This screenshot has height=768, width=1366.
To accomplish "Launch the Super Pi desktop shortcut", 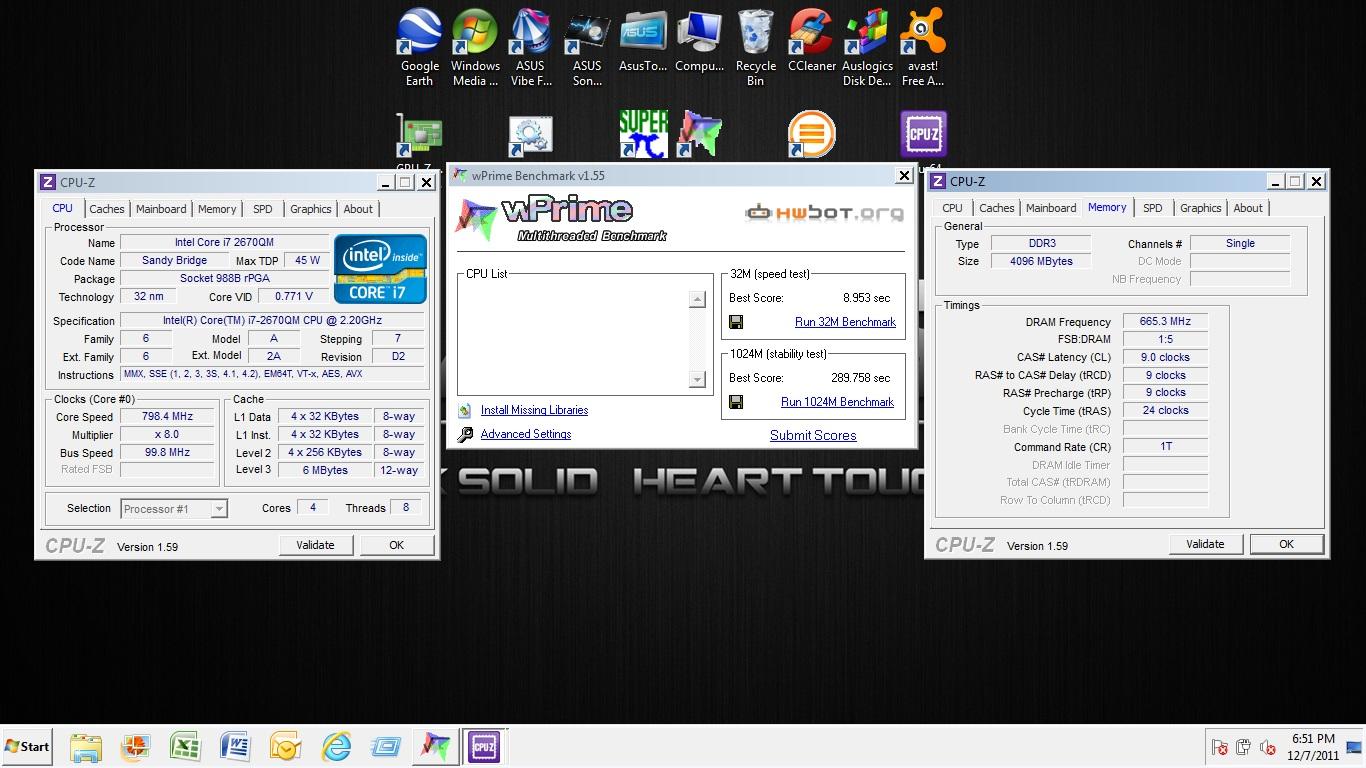I will click(x=643, y=135).
